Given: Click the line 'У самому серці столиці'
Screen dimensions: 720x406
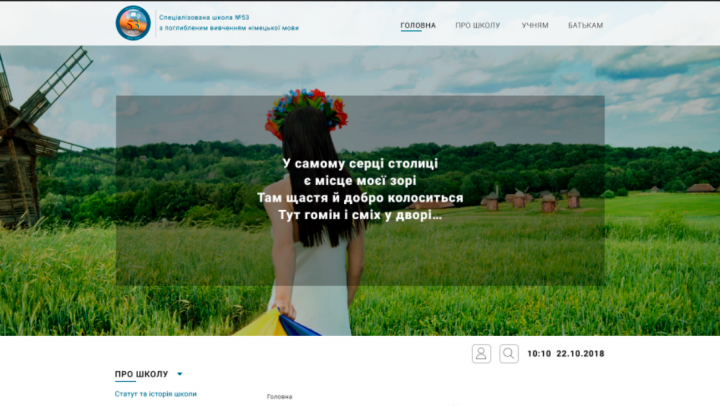Looking at the screenshot, I should [x=360, y=164].
